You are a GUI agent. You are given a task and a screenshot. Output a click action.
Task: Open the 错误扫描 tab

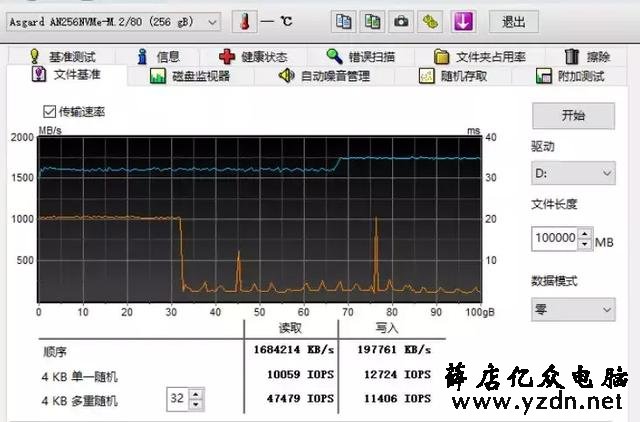[x=360, y=56]
